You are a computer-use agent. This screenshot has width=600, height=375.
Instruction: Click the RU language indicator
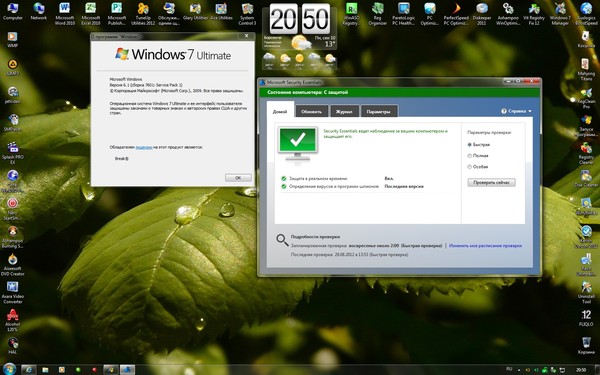point(509,369)
